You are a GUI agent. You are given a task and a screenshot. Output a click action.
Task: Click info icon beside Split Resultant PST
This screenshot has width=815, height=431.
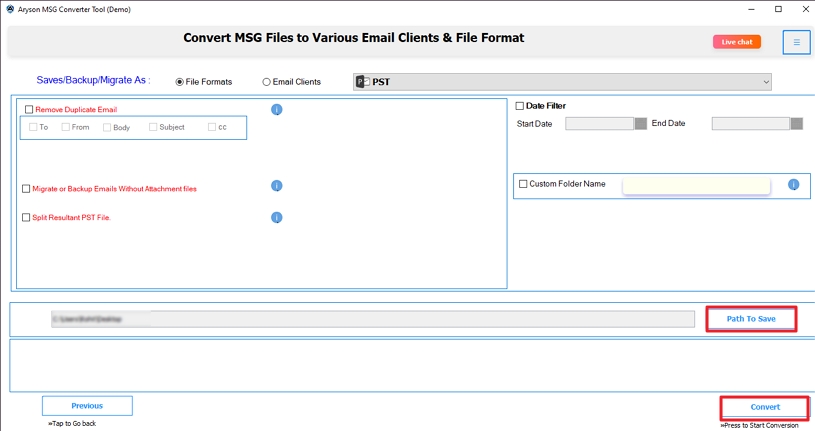pyautogui.click(x=277, y=217)
